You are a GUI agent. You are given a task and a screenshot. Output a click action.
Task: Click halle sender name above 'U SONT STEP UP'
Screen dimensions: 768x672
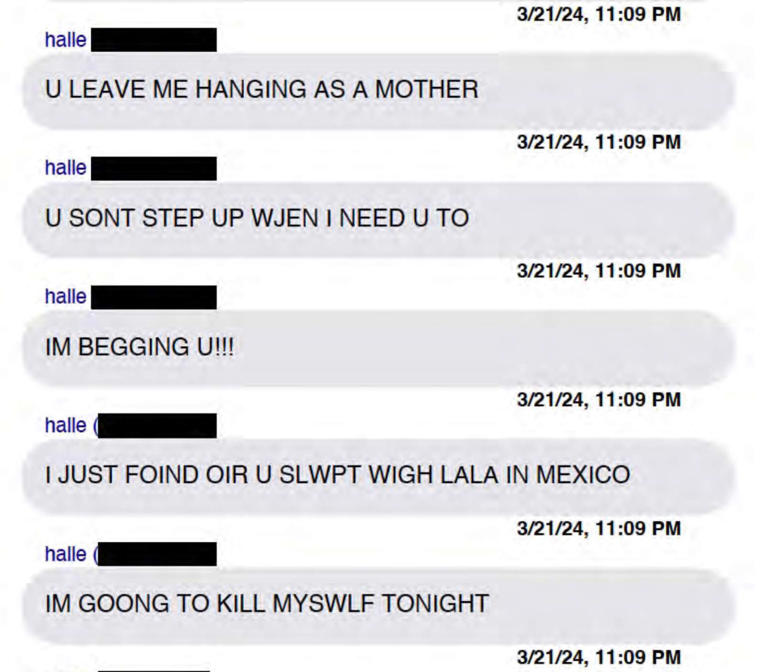point(66,168)
